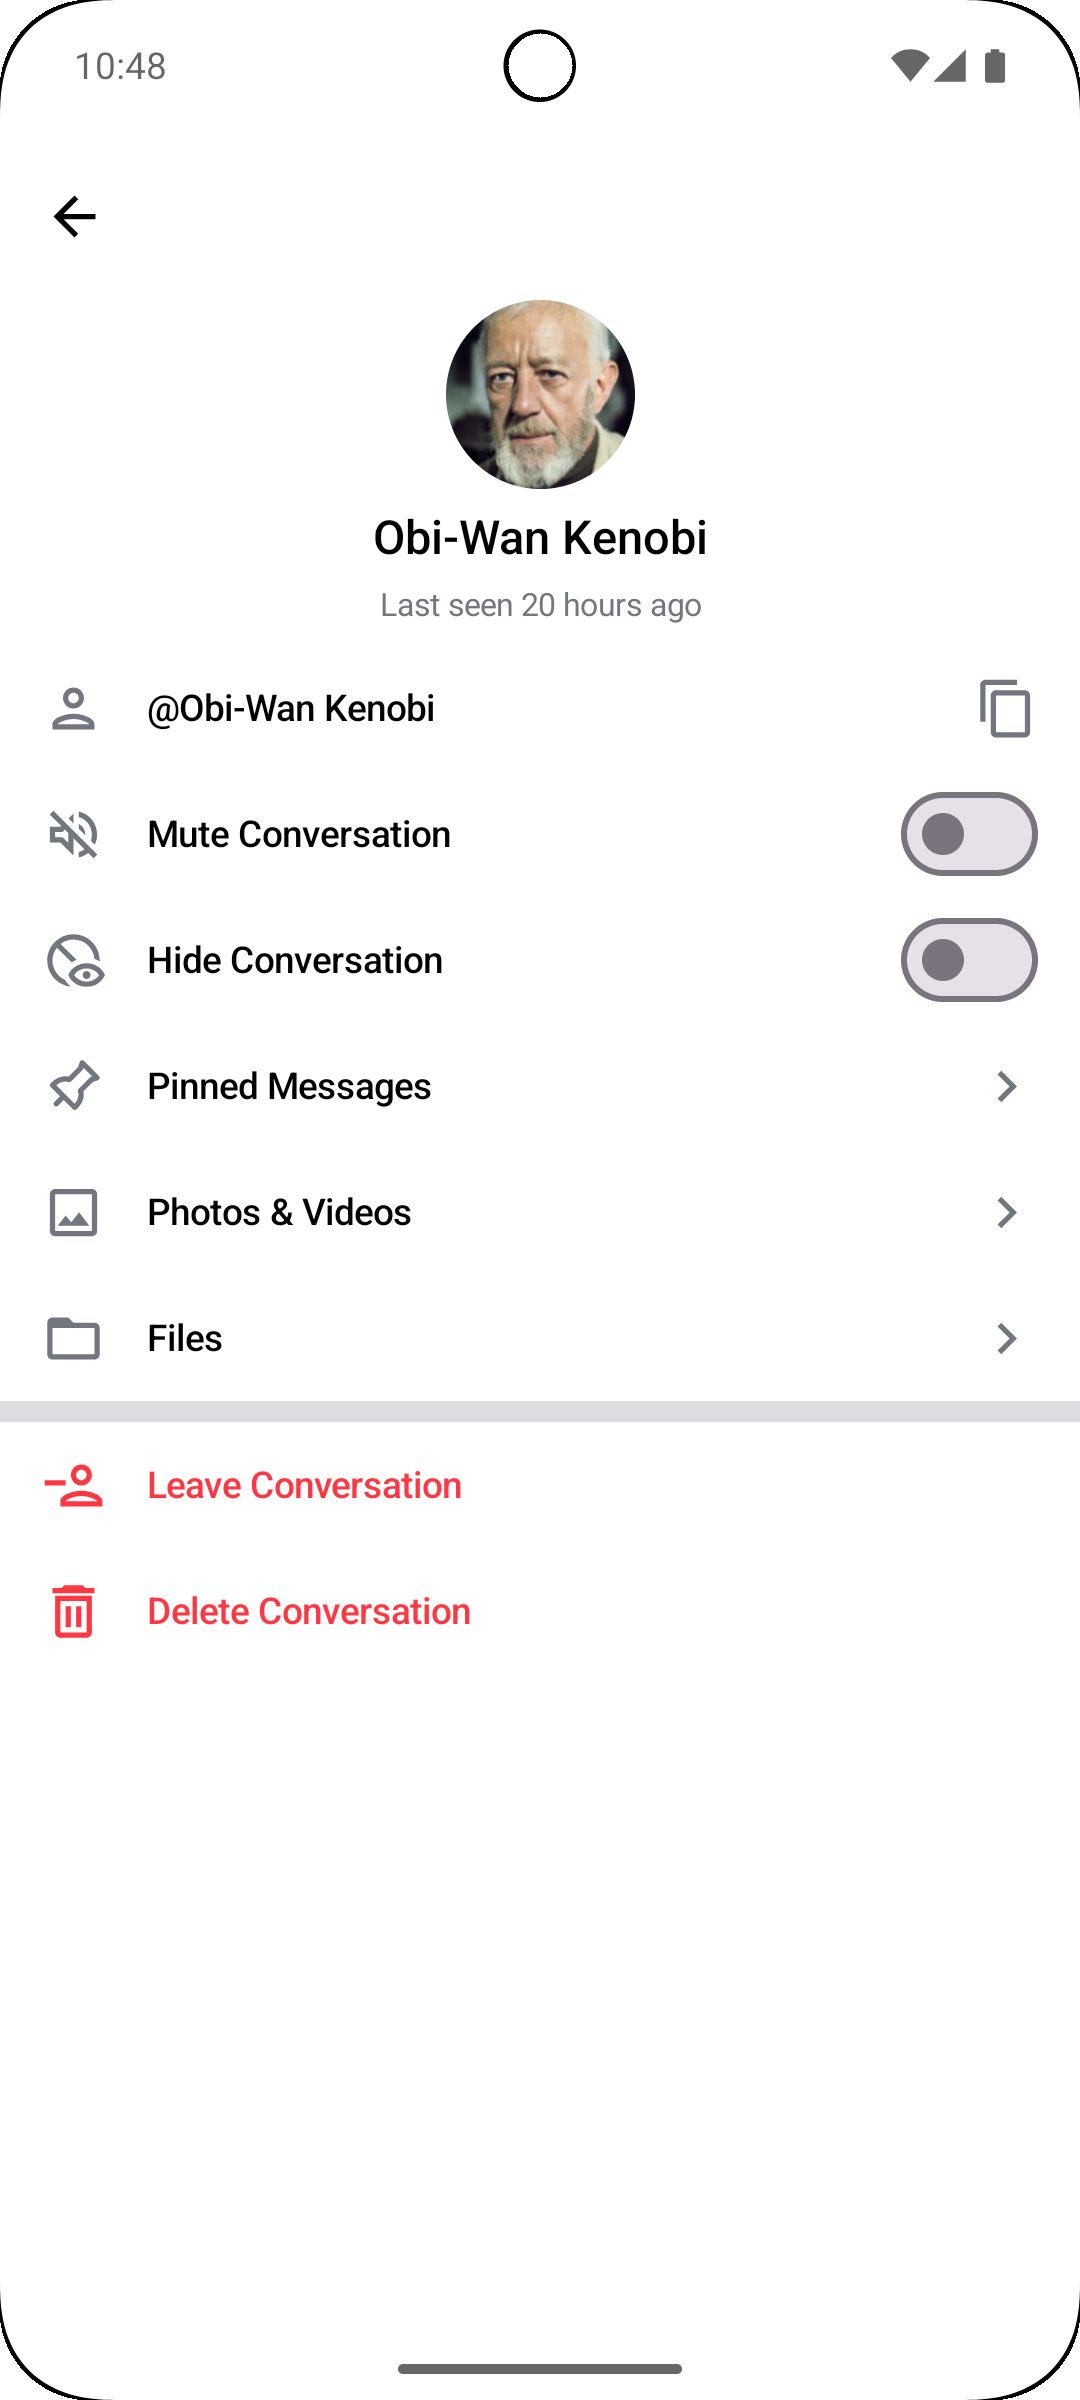1080x2400 pixels.
Task: Tap Obi-Wan Kenobi's profile picture
Action: (540, 394)
